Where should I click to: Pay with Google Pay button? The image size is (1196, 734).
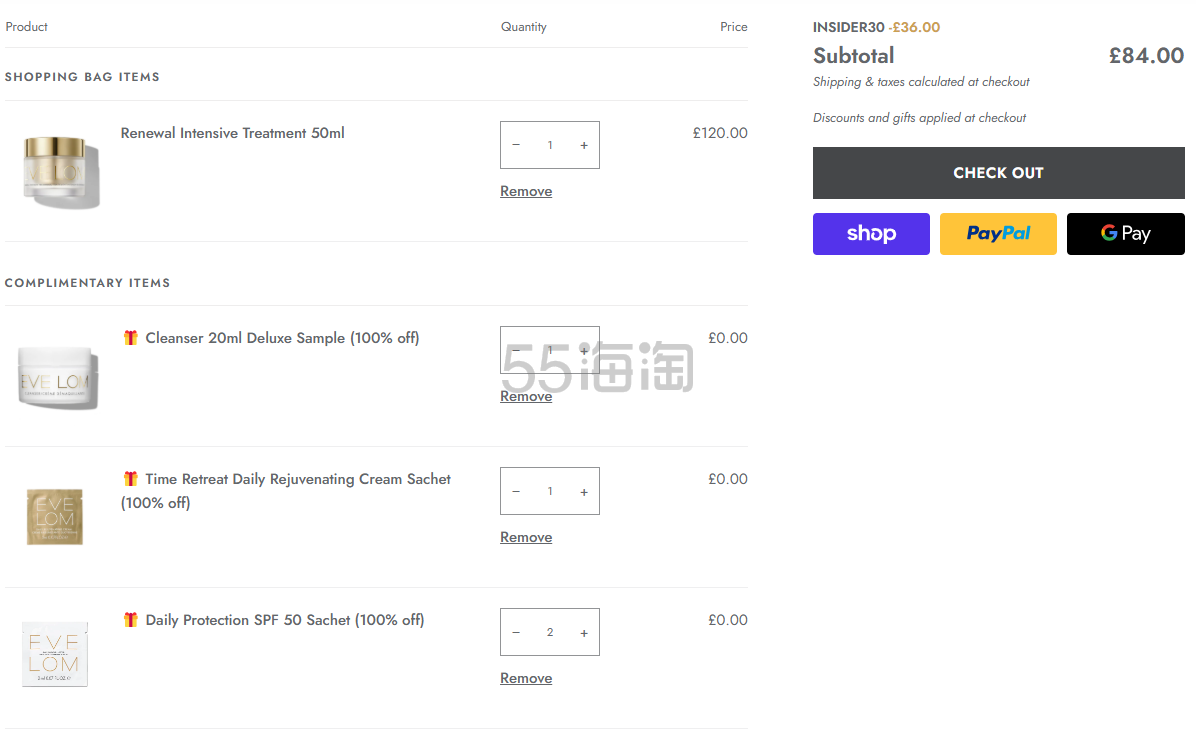click(1126, 233)
